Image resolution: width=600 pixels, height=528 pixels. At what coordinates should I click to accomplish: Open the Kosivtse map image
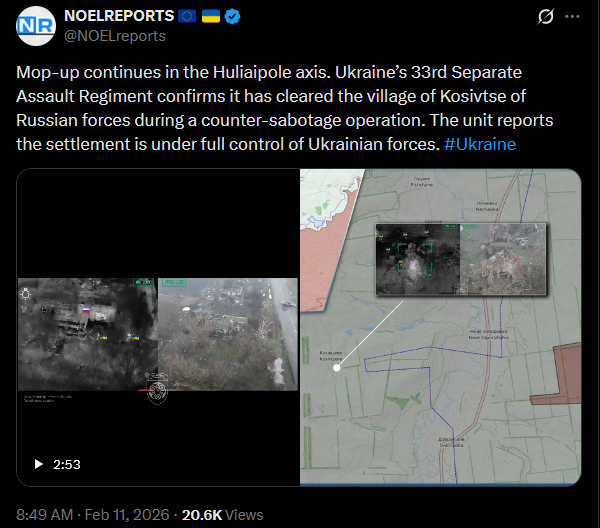[x=441, y=328]
